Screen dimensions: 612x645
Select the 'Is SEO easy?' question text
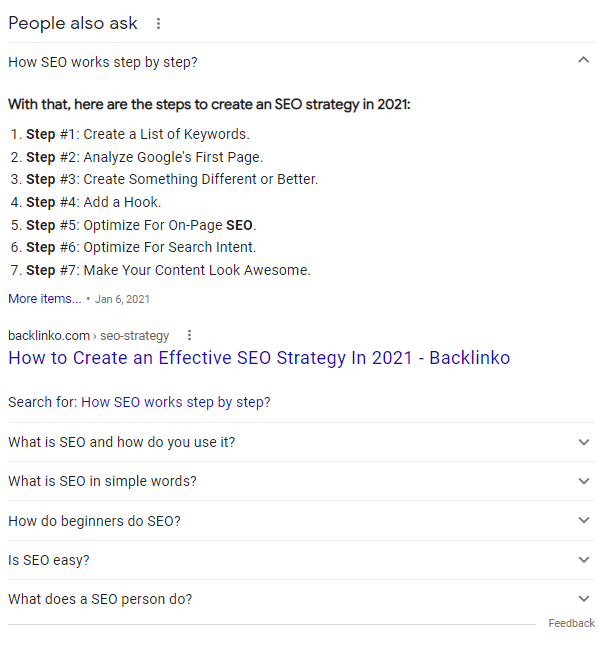[x=48, y=560]
